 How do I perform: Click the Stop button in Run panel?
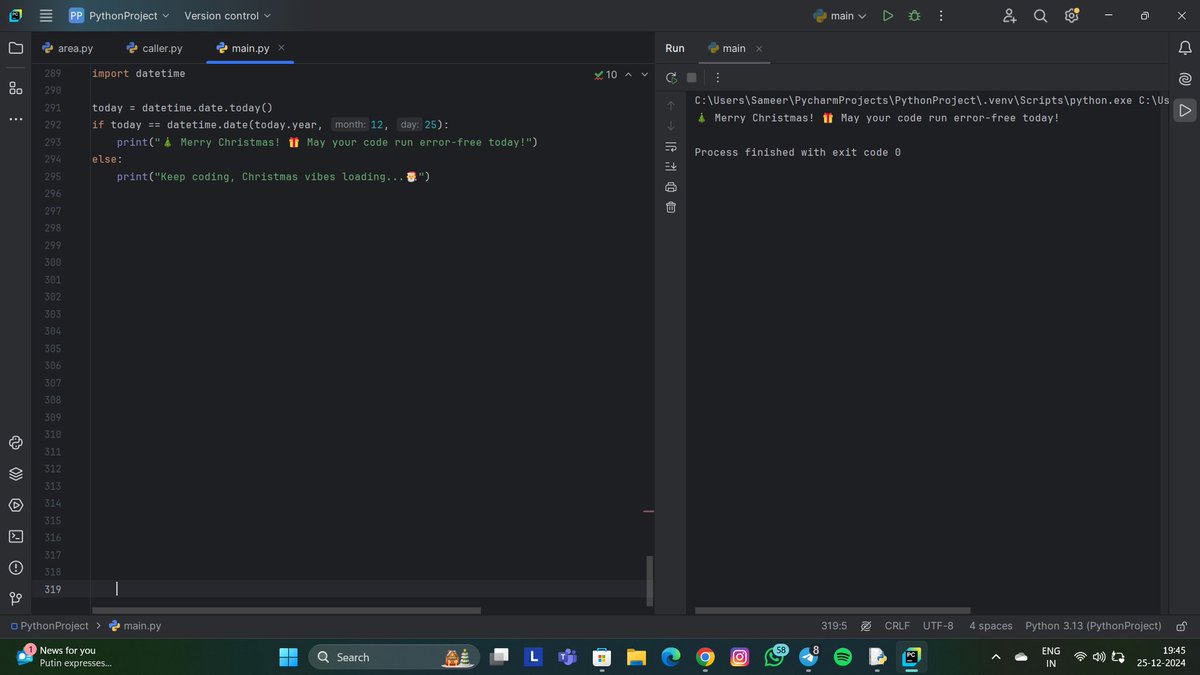(x=691, y=78)
